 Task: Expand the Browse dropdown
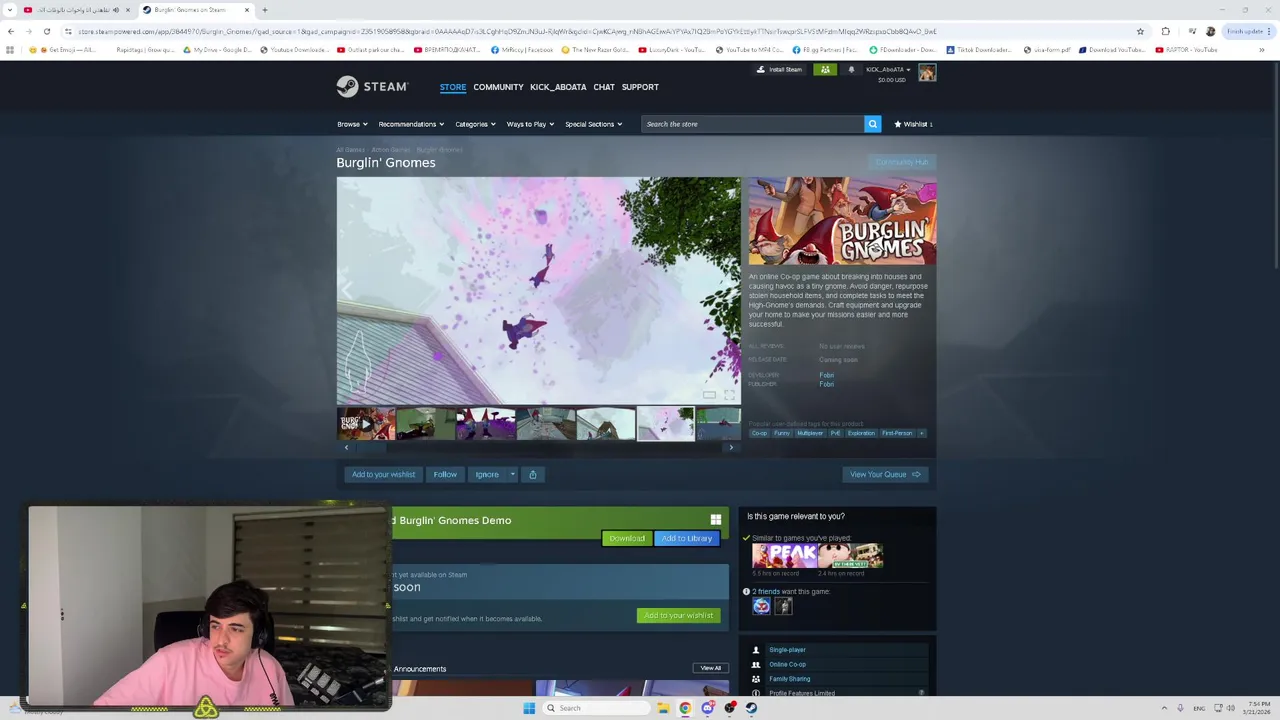pyautogui.click(x=352, y=124)
